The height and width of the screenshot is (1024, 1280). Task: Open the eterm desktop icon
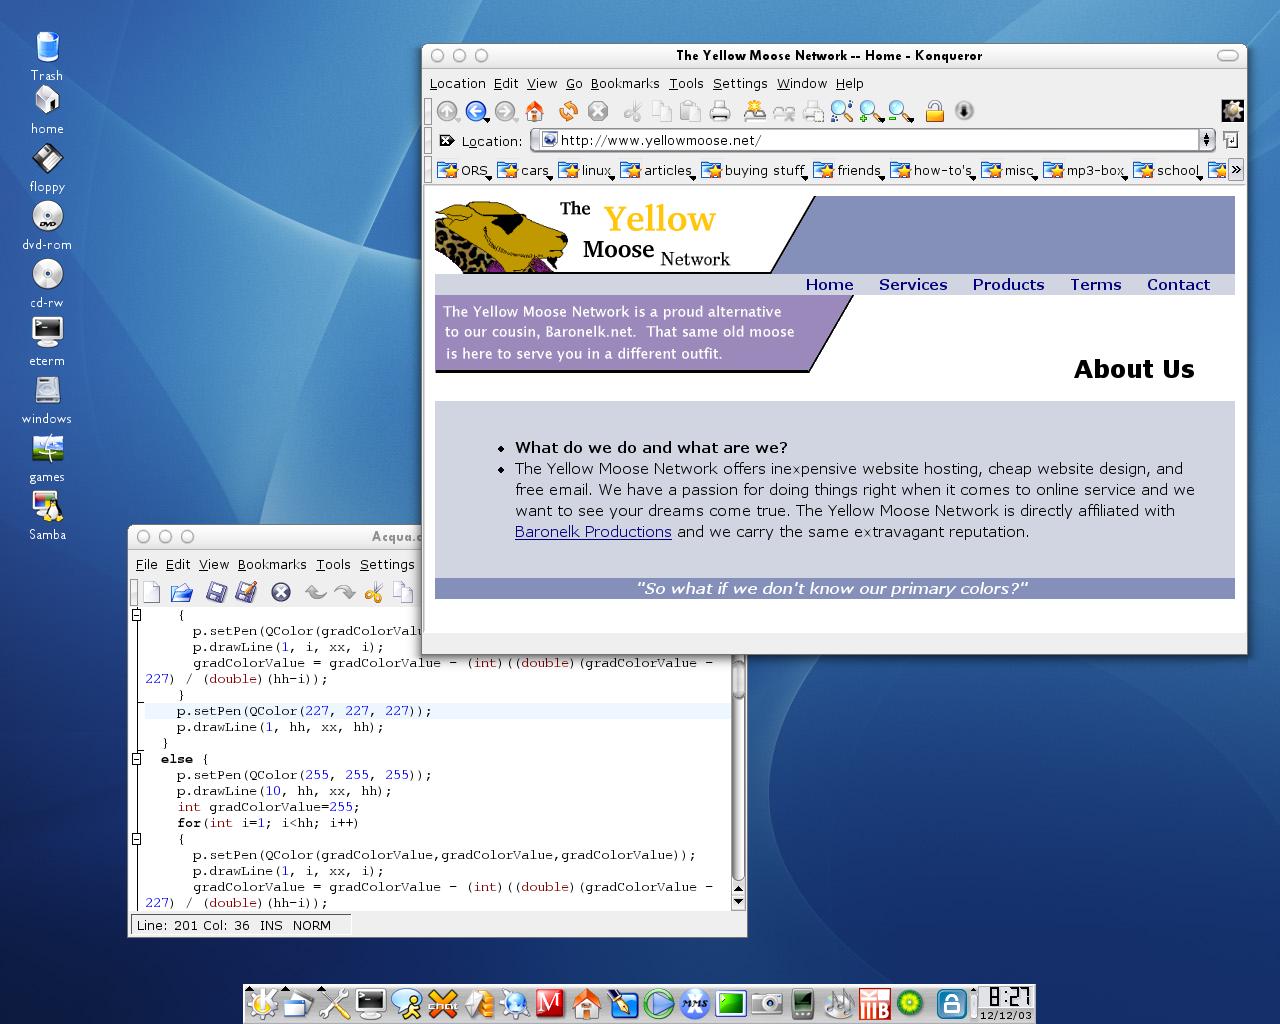[x=47, y=341]
